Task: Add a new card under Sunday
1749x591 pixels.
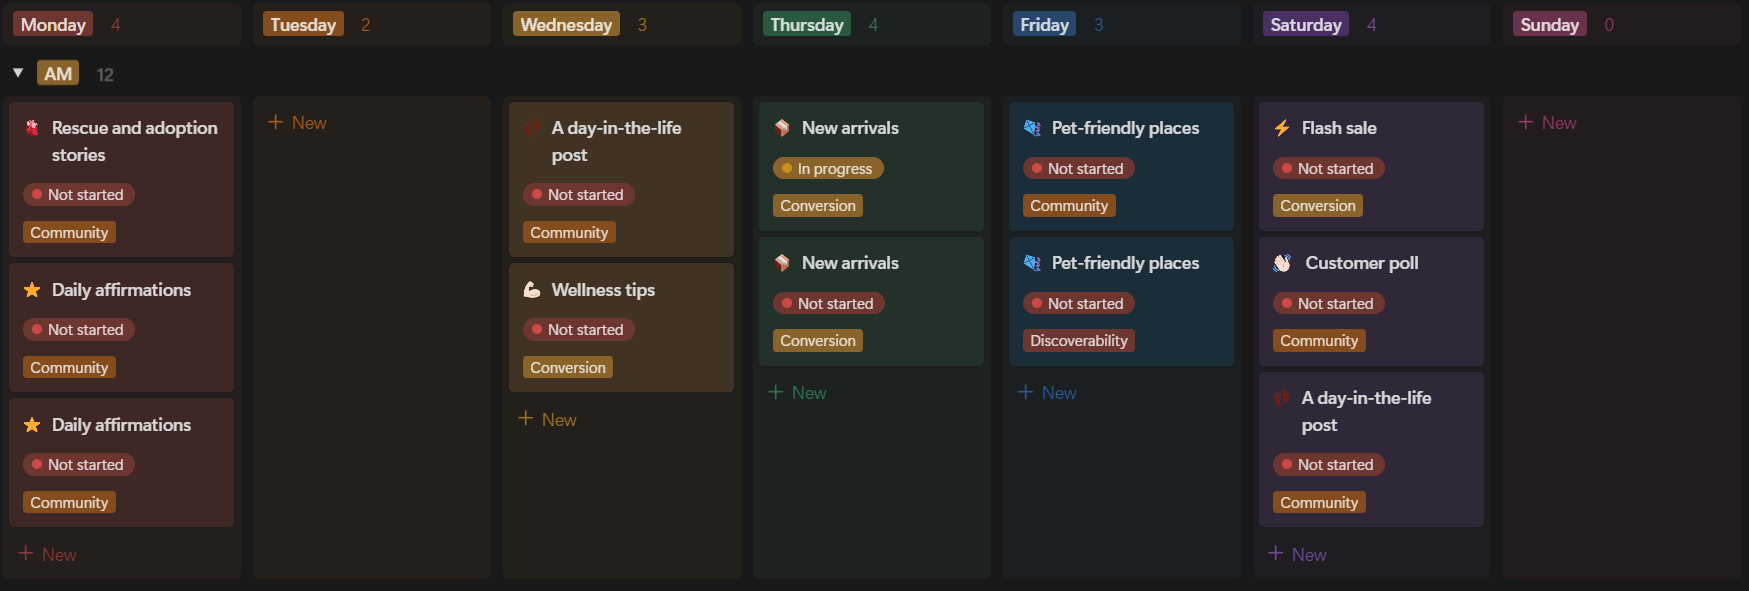Action: coord(1548,123)
